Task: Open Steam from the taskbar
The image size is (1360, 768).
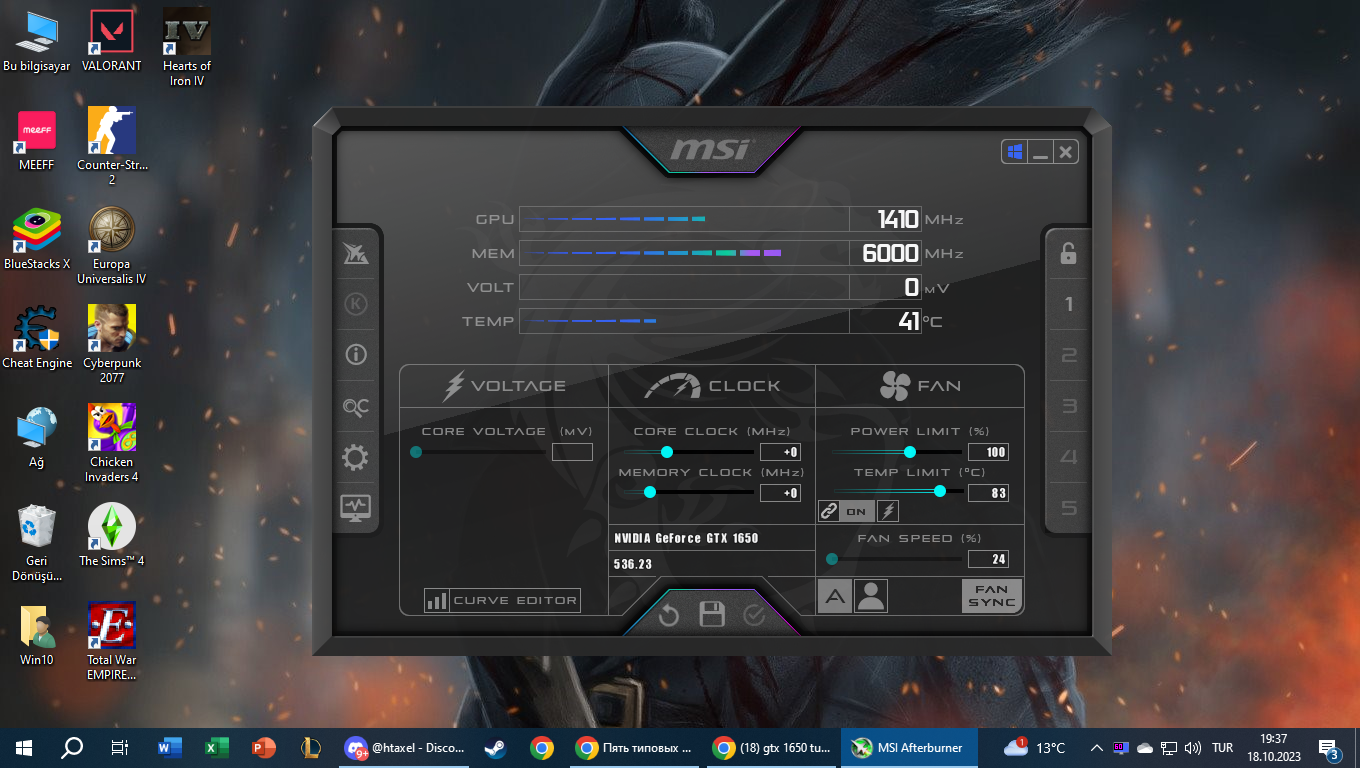Action: point(494,747)
